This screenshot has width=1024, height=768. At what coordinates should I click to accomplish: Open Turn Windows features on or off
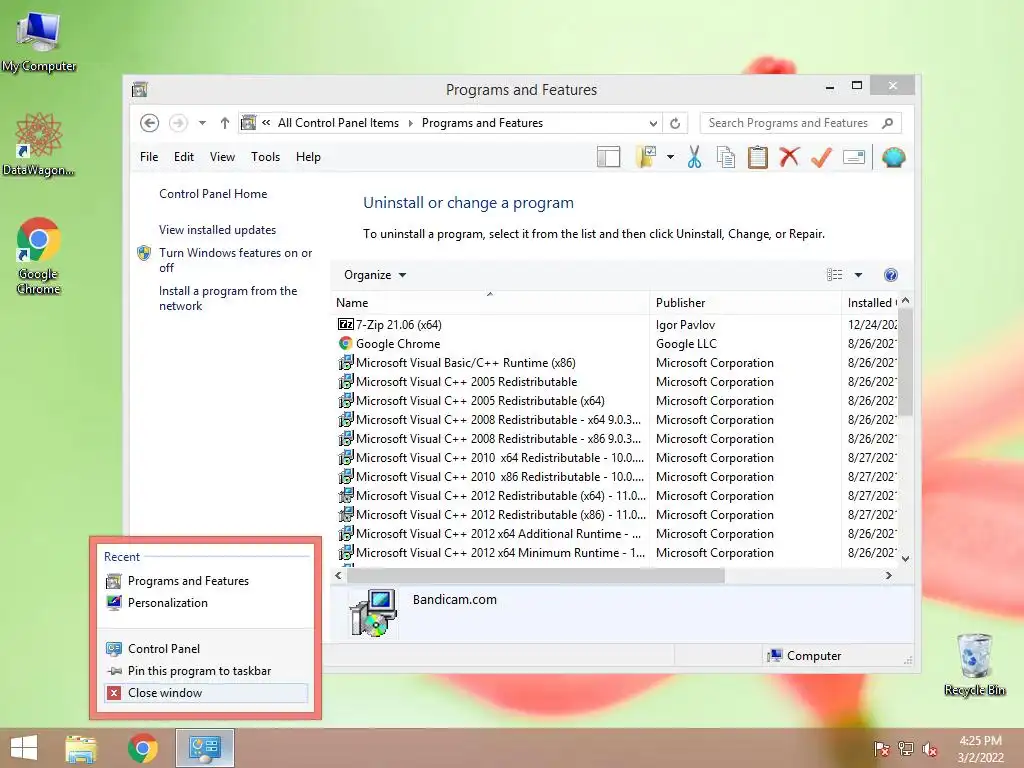(x=235, y=260)
